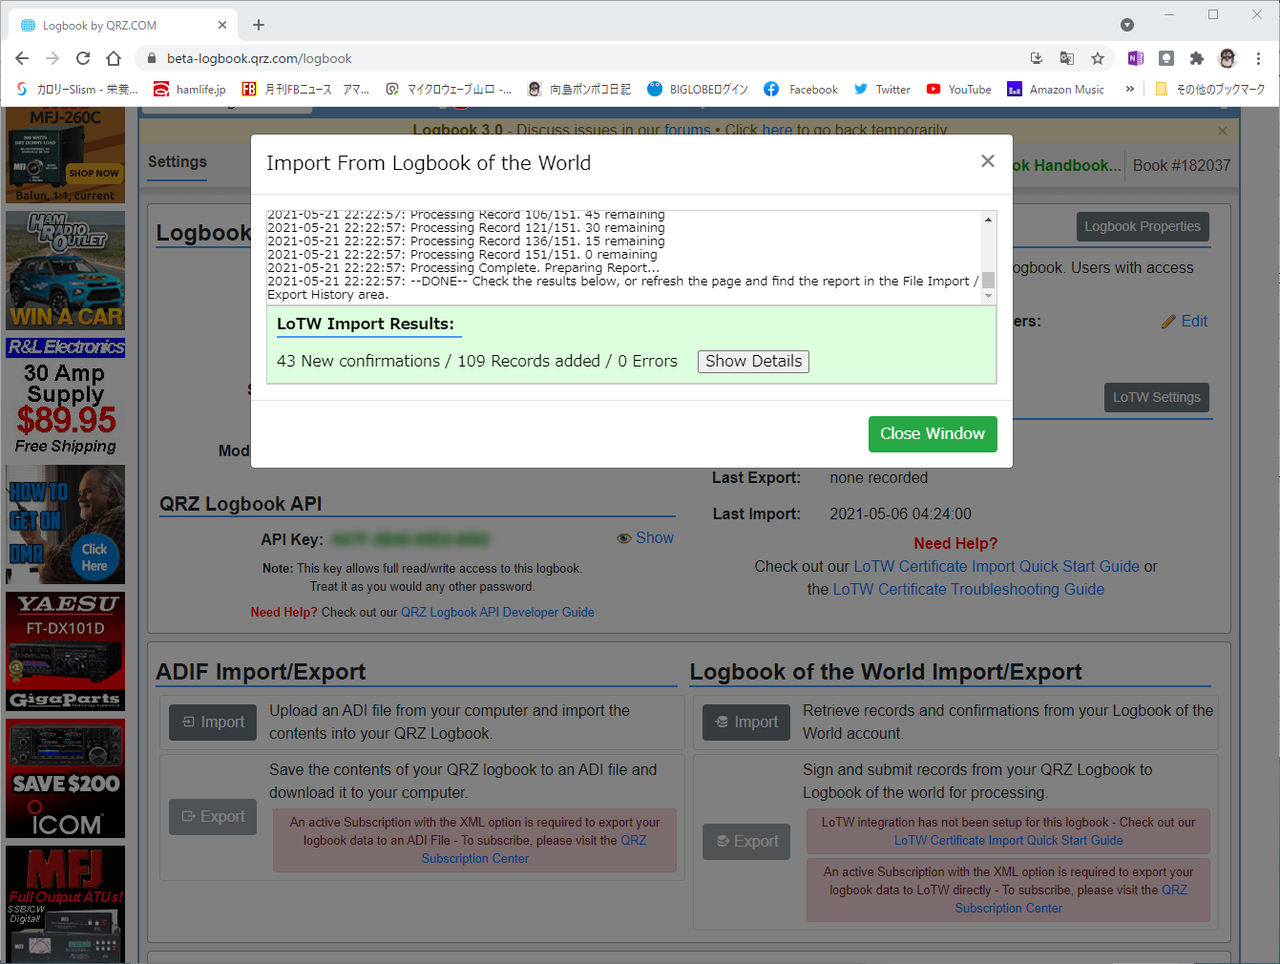Show the hidden API key
The width and height of the screenshot is (1280, 964).
[645, 538]
